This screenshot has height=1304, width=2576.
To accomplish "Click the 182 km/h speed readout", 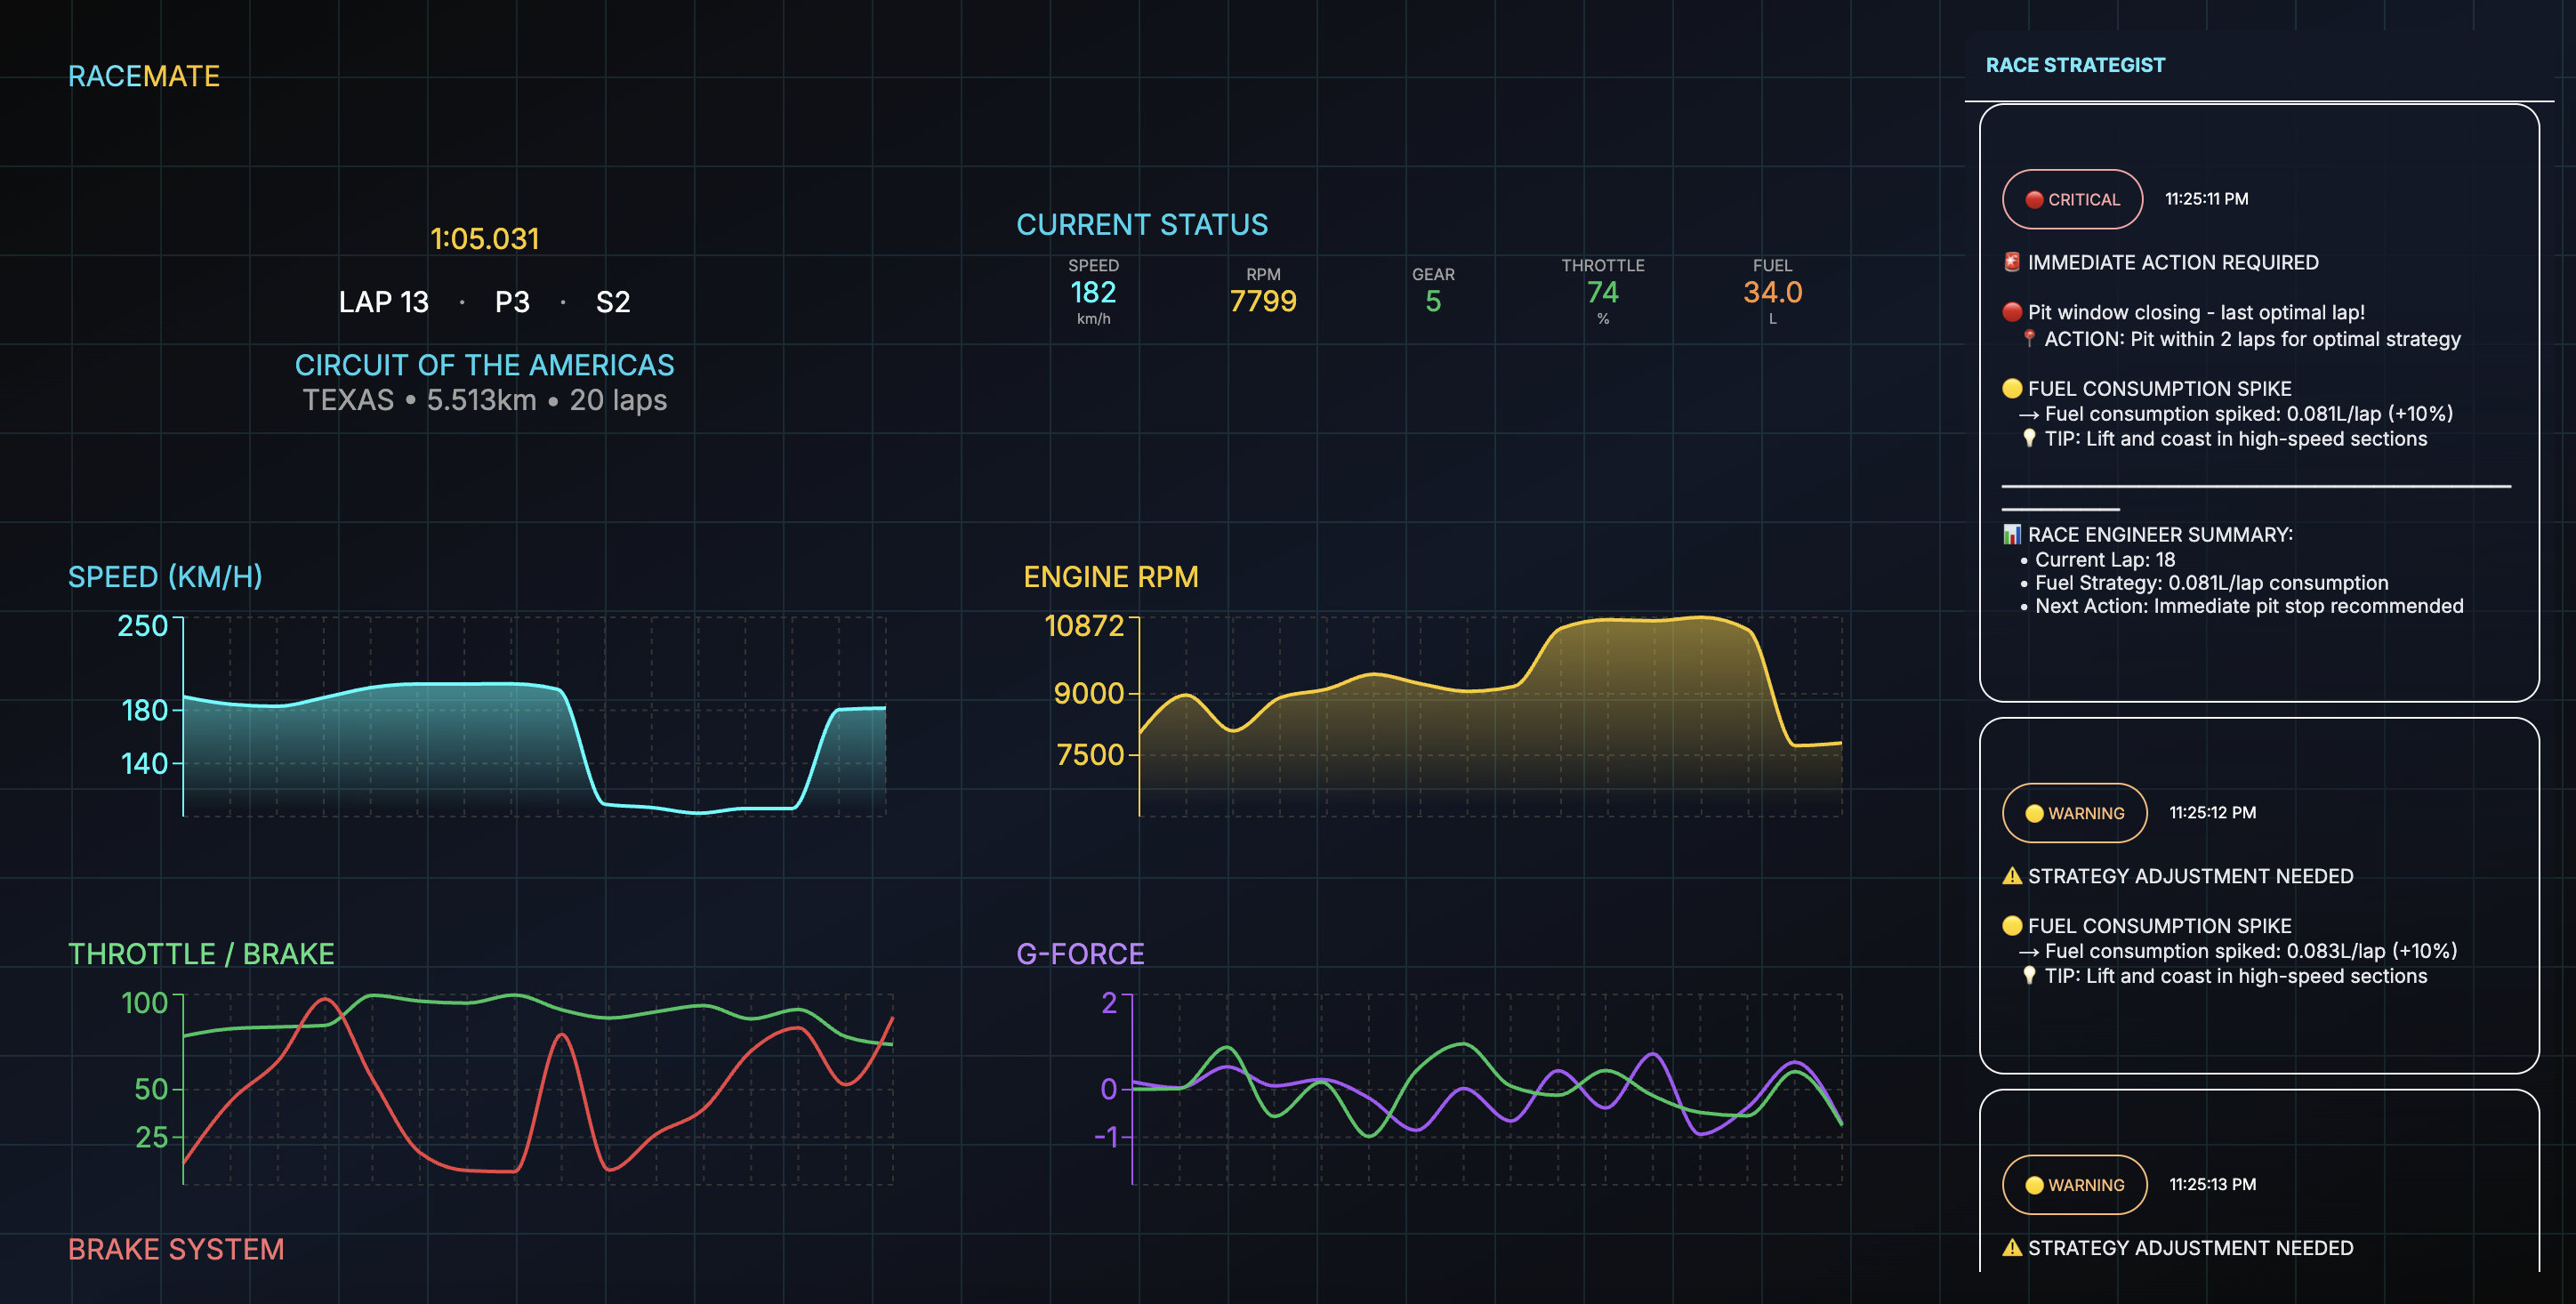I will pos(1092,293).
